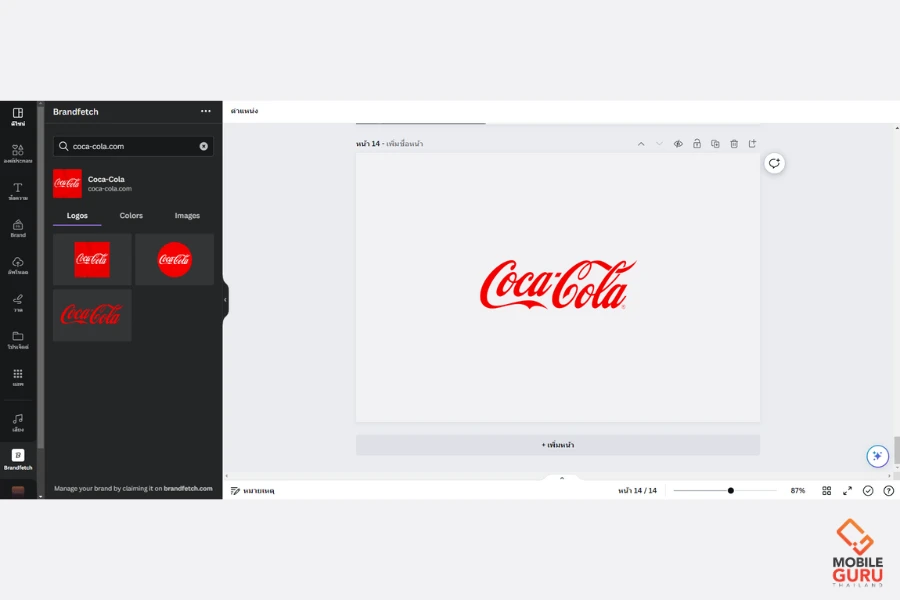This screenshot has height=600, width=900.
Task: Open the brandfetch.com claim link
Action: [188, 489]
